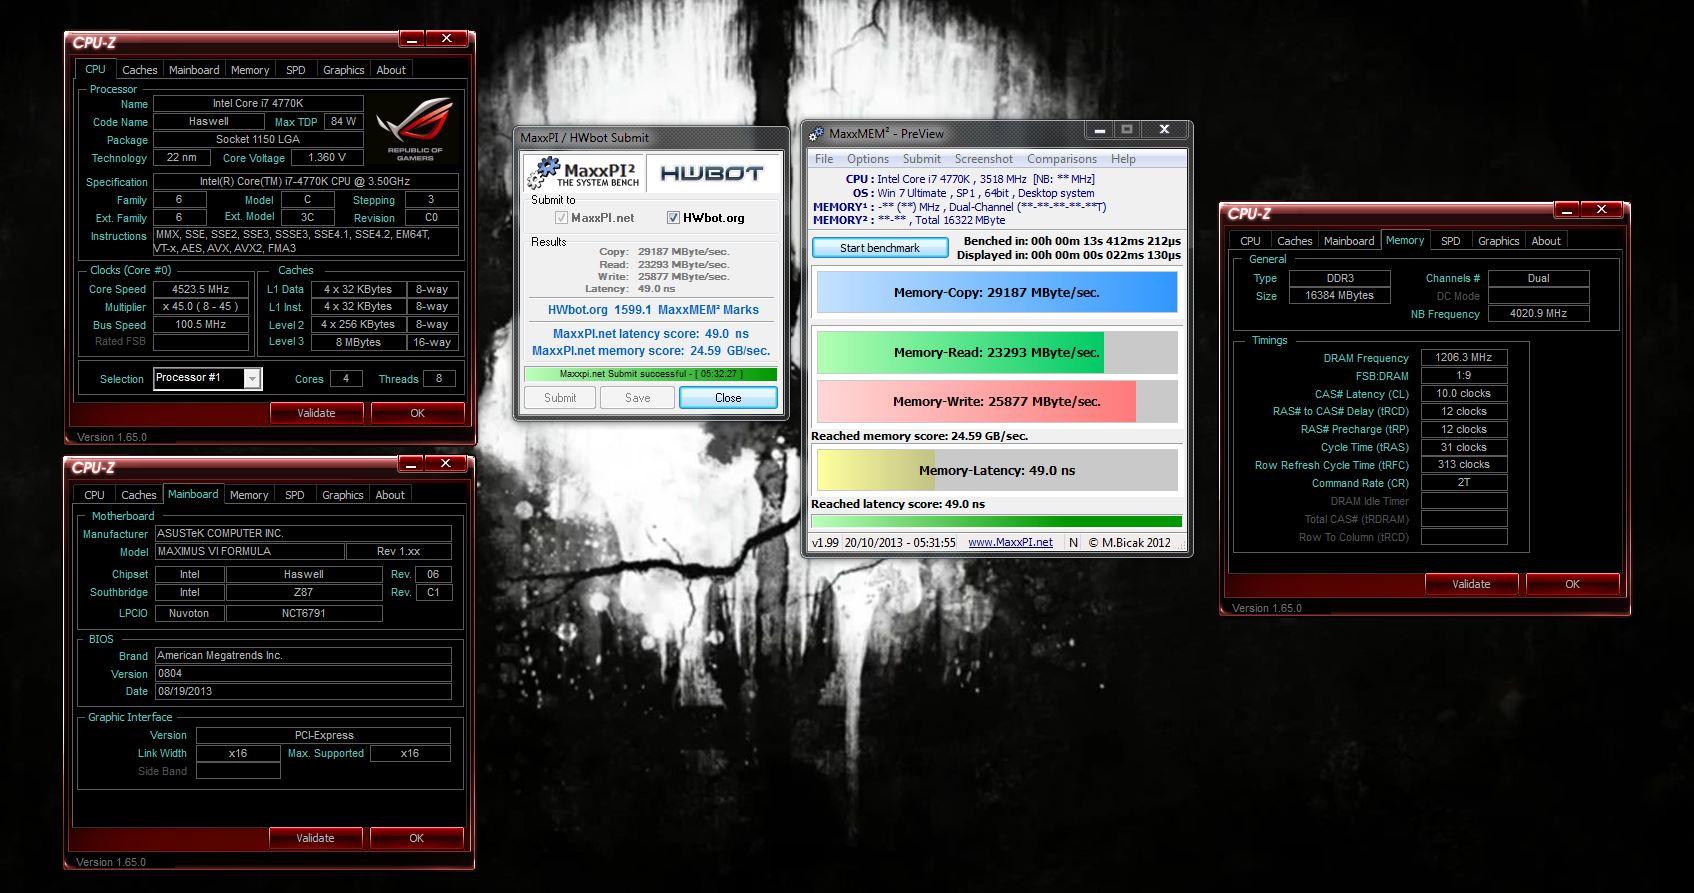Click the Memory-Latency 49.0 ns bar

coord(997,470)
